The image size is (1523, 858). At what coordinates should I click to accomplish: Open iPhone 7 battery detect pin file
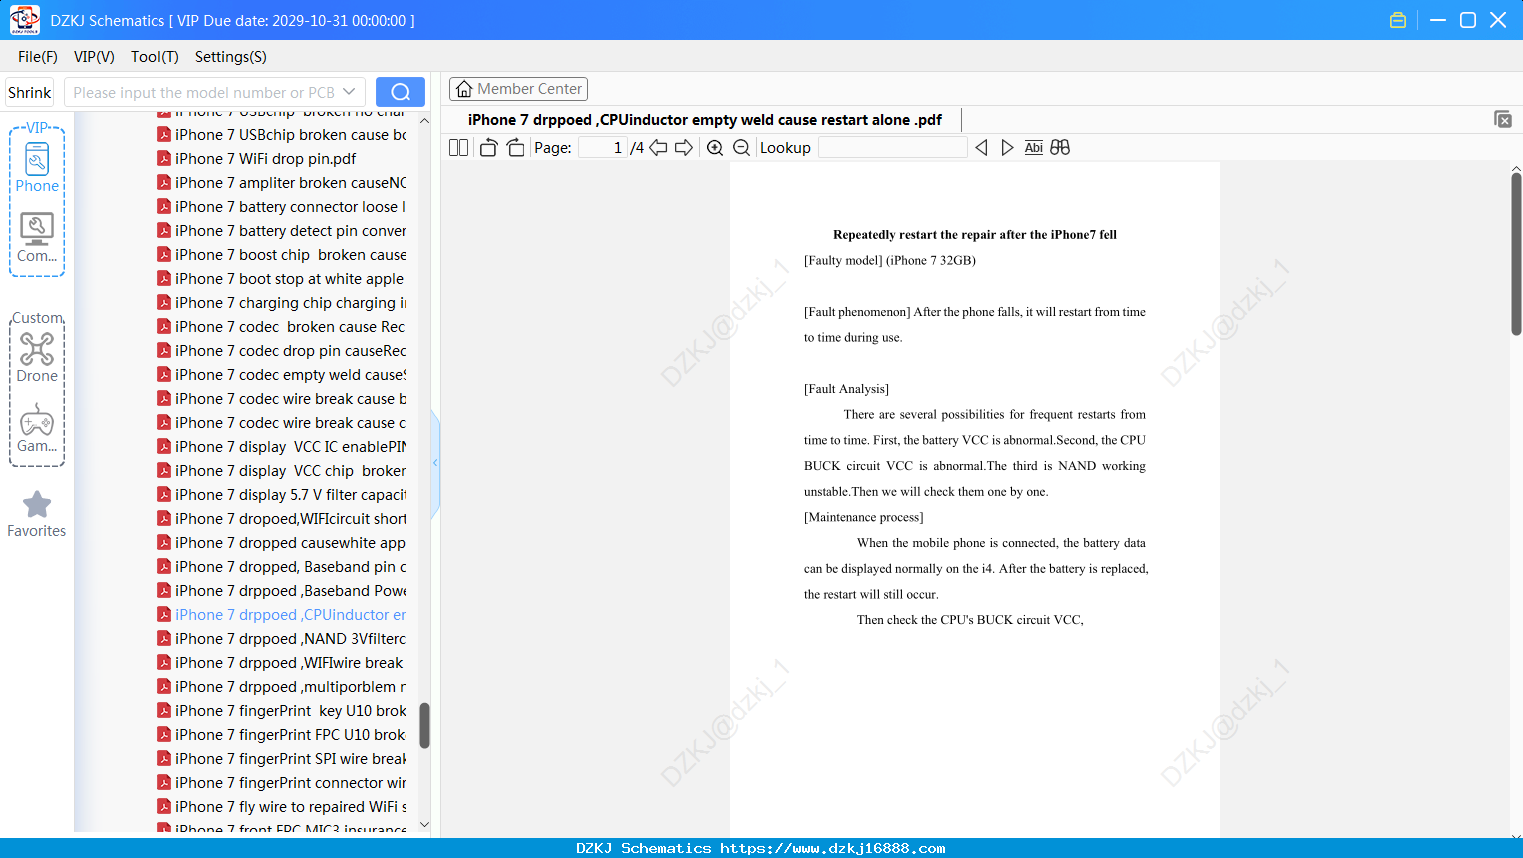pyautogui.click(x=281, y=231)
